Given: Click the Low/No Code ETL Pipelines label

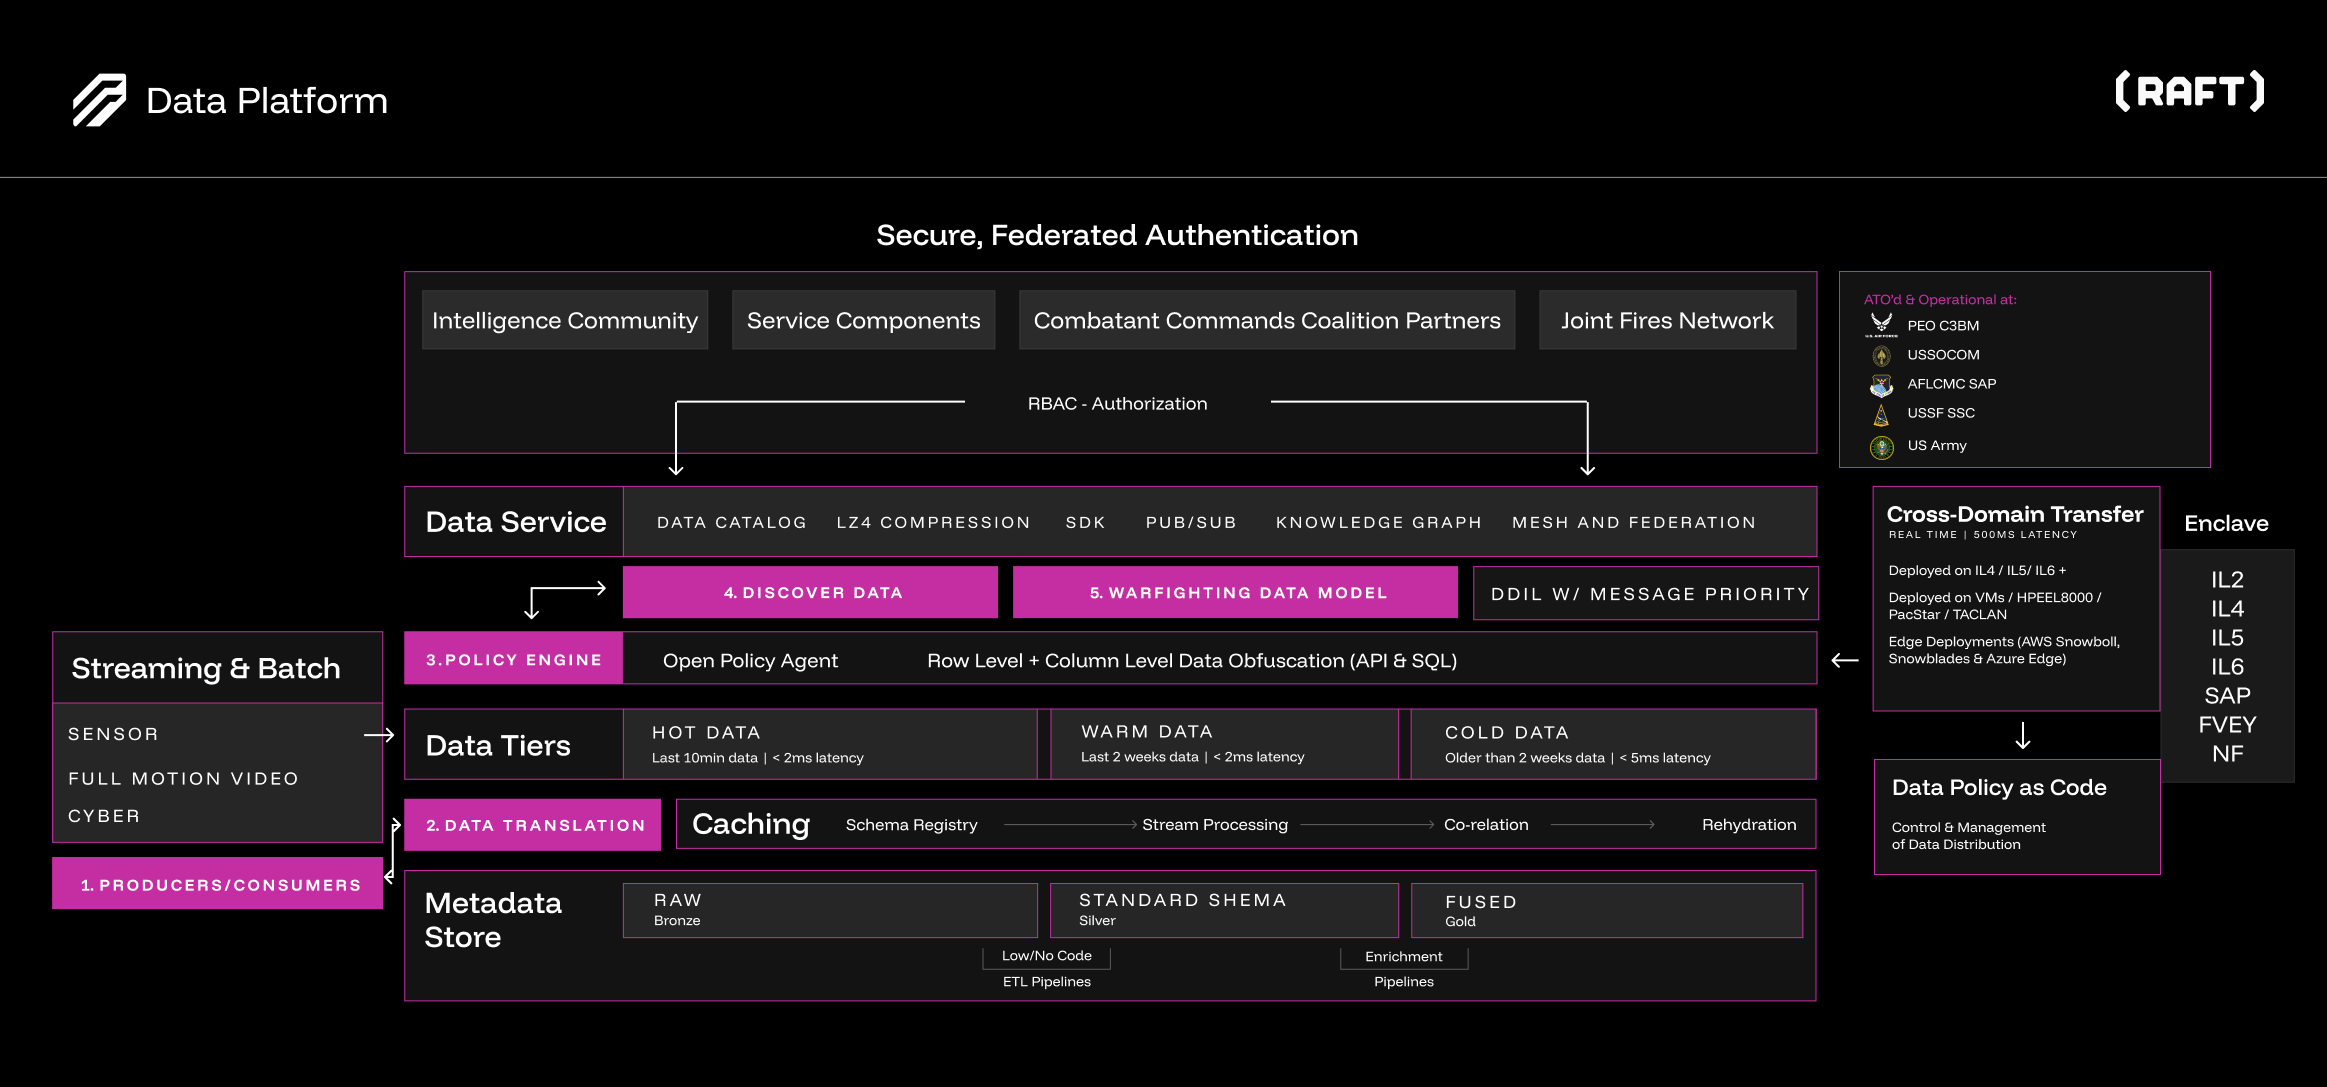Looking at the screenshot, I should [1047, 969].
